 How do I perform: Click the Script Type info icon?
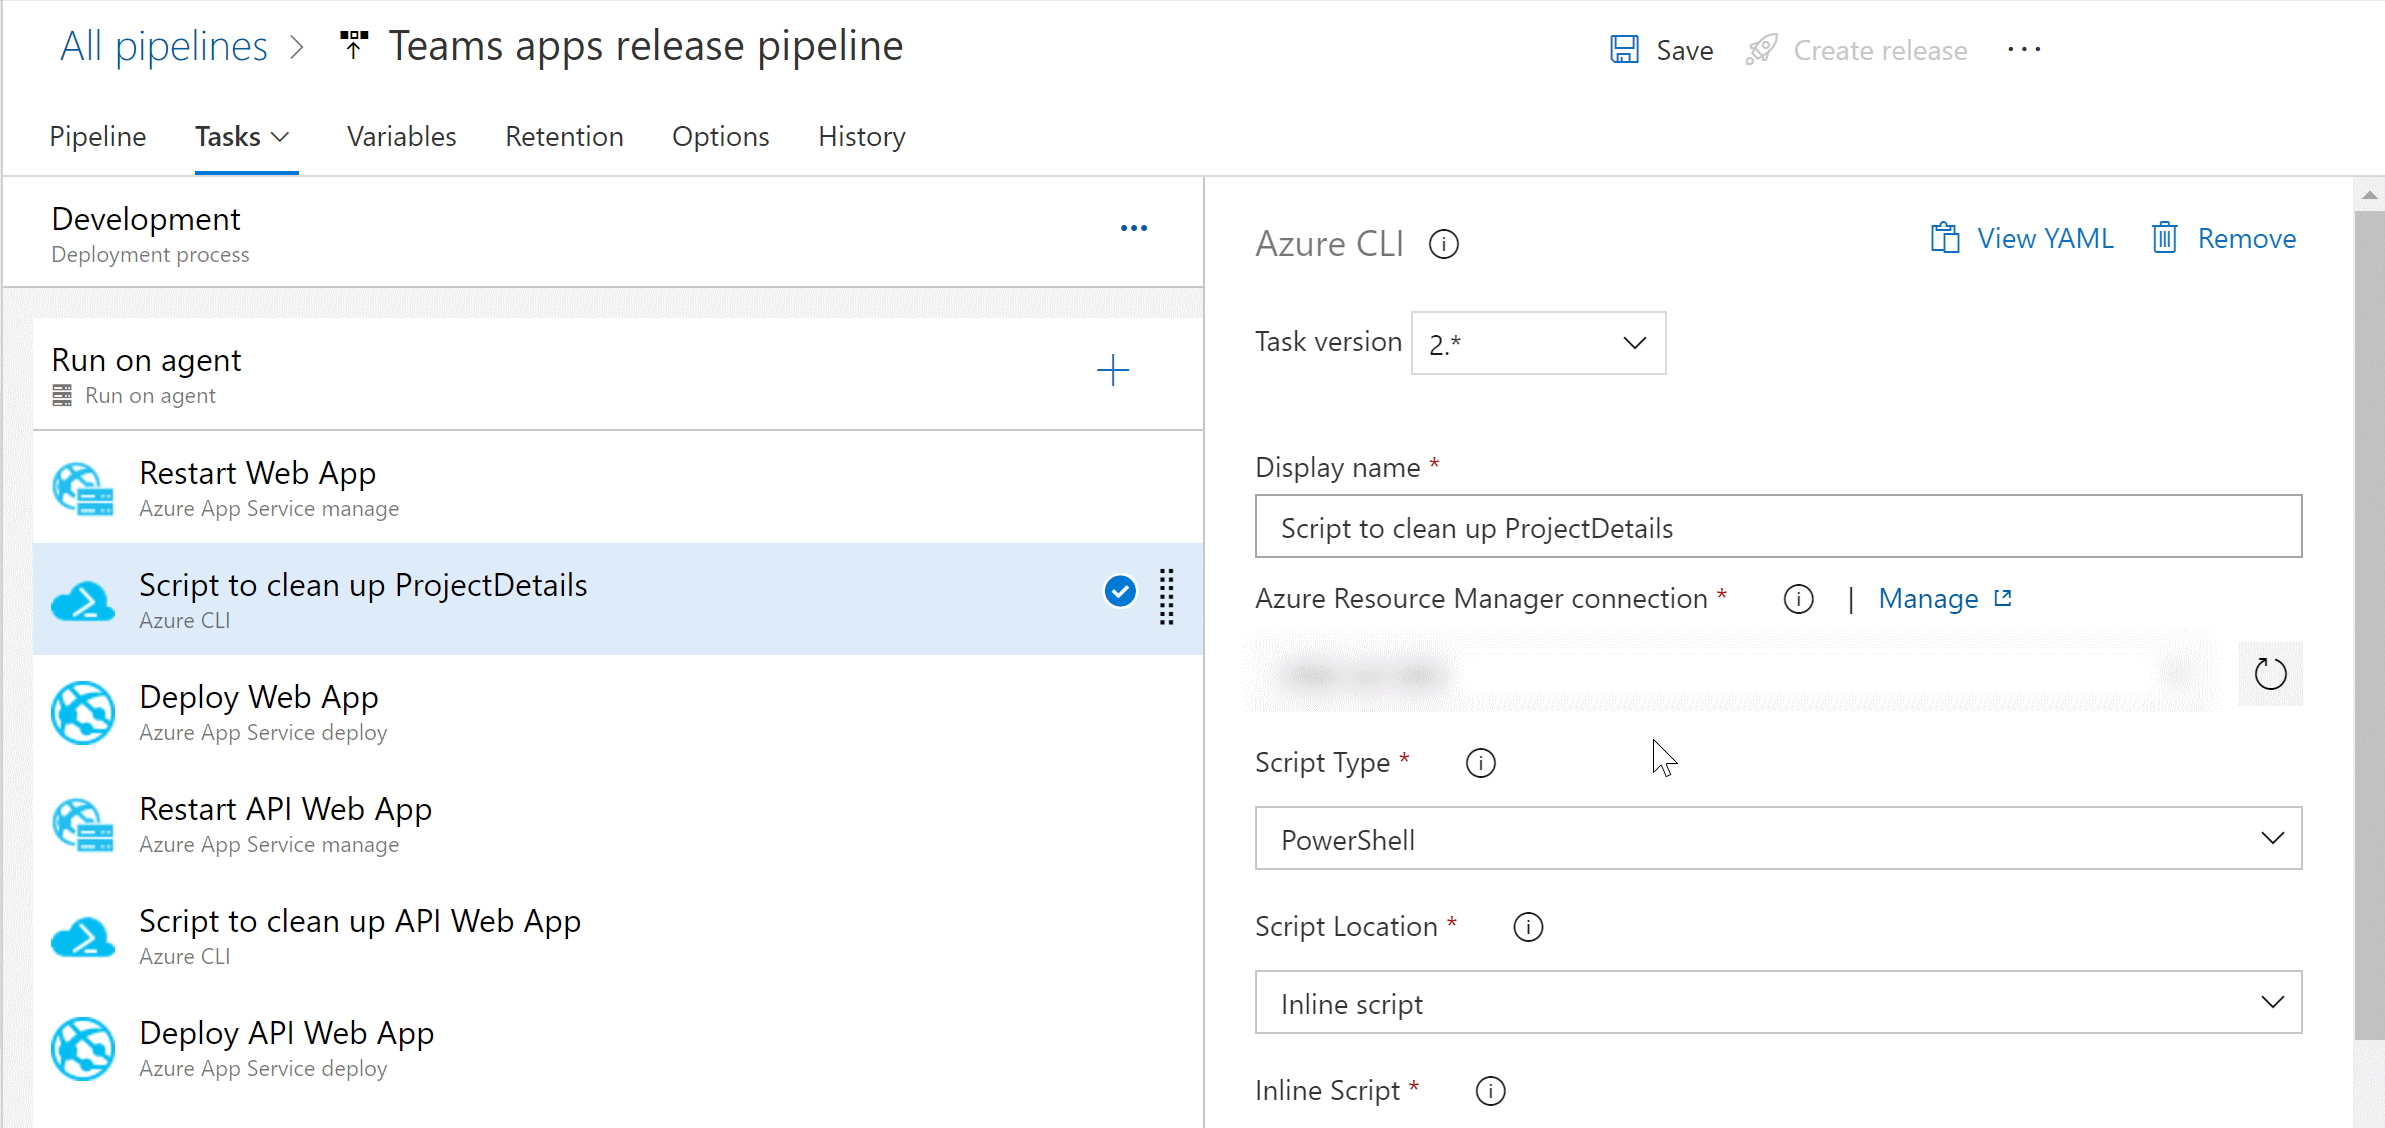tap(1480, 763)
